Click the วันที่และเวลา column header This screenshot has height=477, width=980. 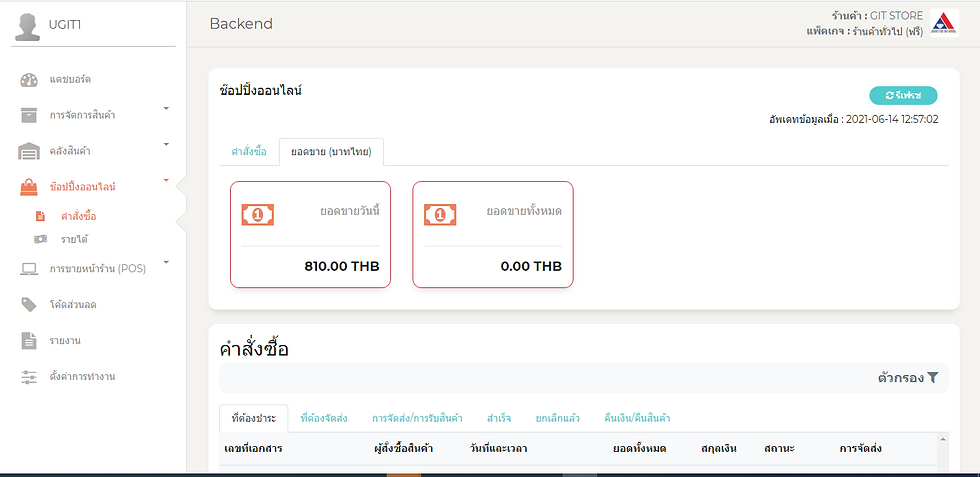[x=499, y=449]
